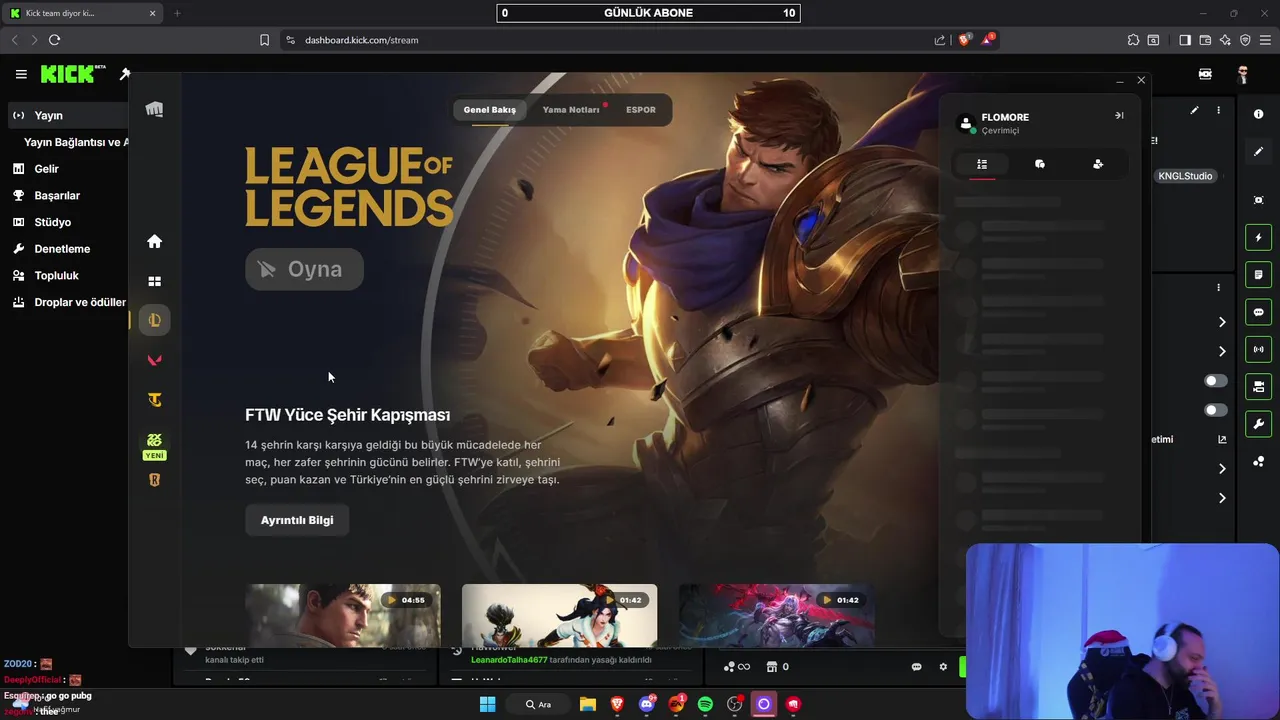Open File Explorer from the taskbar
The image size is (1280, 720).
point(587,704)
